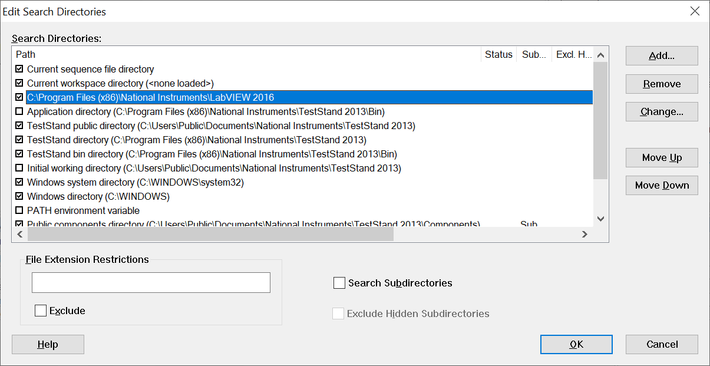Click the list's scroll down arrow
Viewport: 710px width, 366px height.
(x=600, y=218)
